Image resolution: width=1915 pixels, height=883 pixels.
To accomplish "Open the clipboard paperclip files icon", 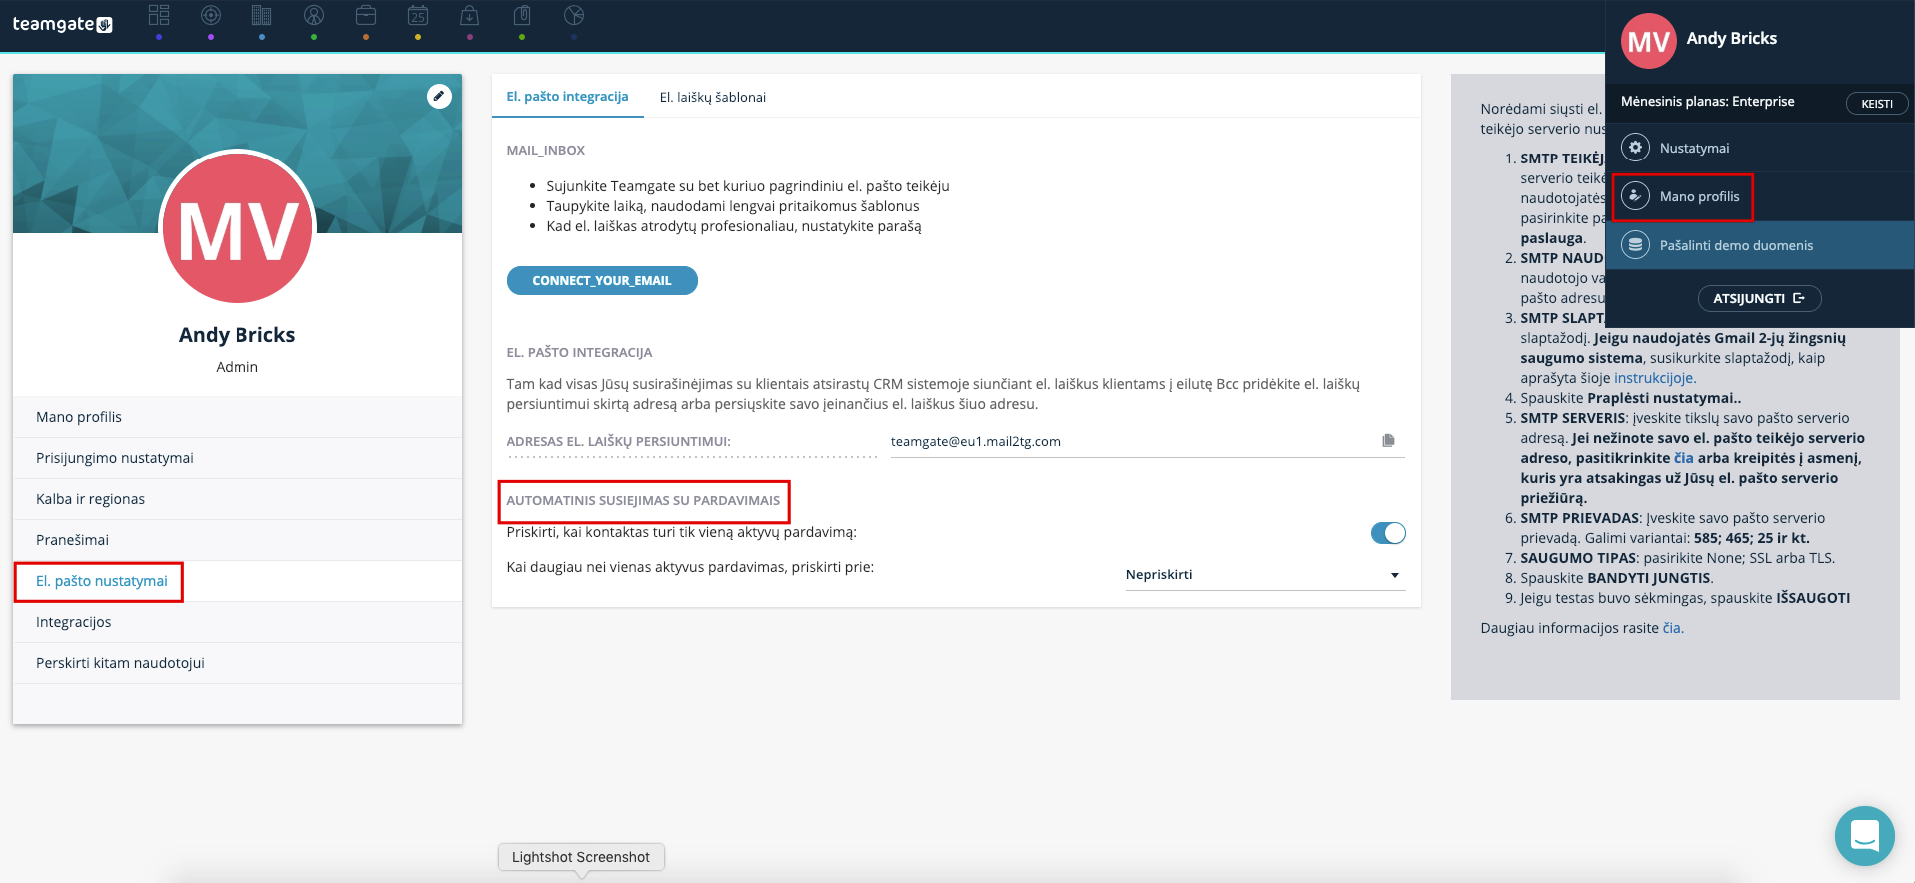I will [x=522, y=16].
